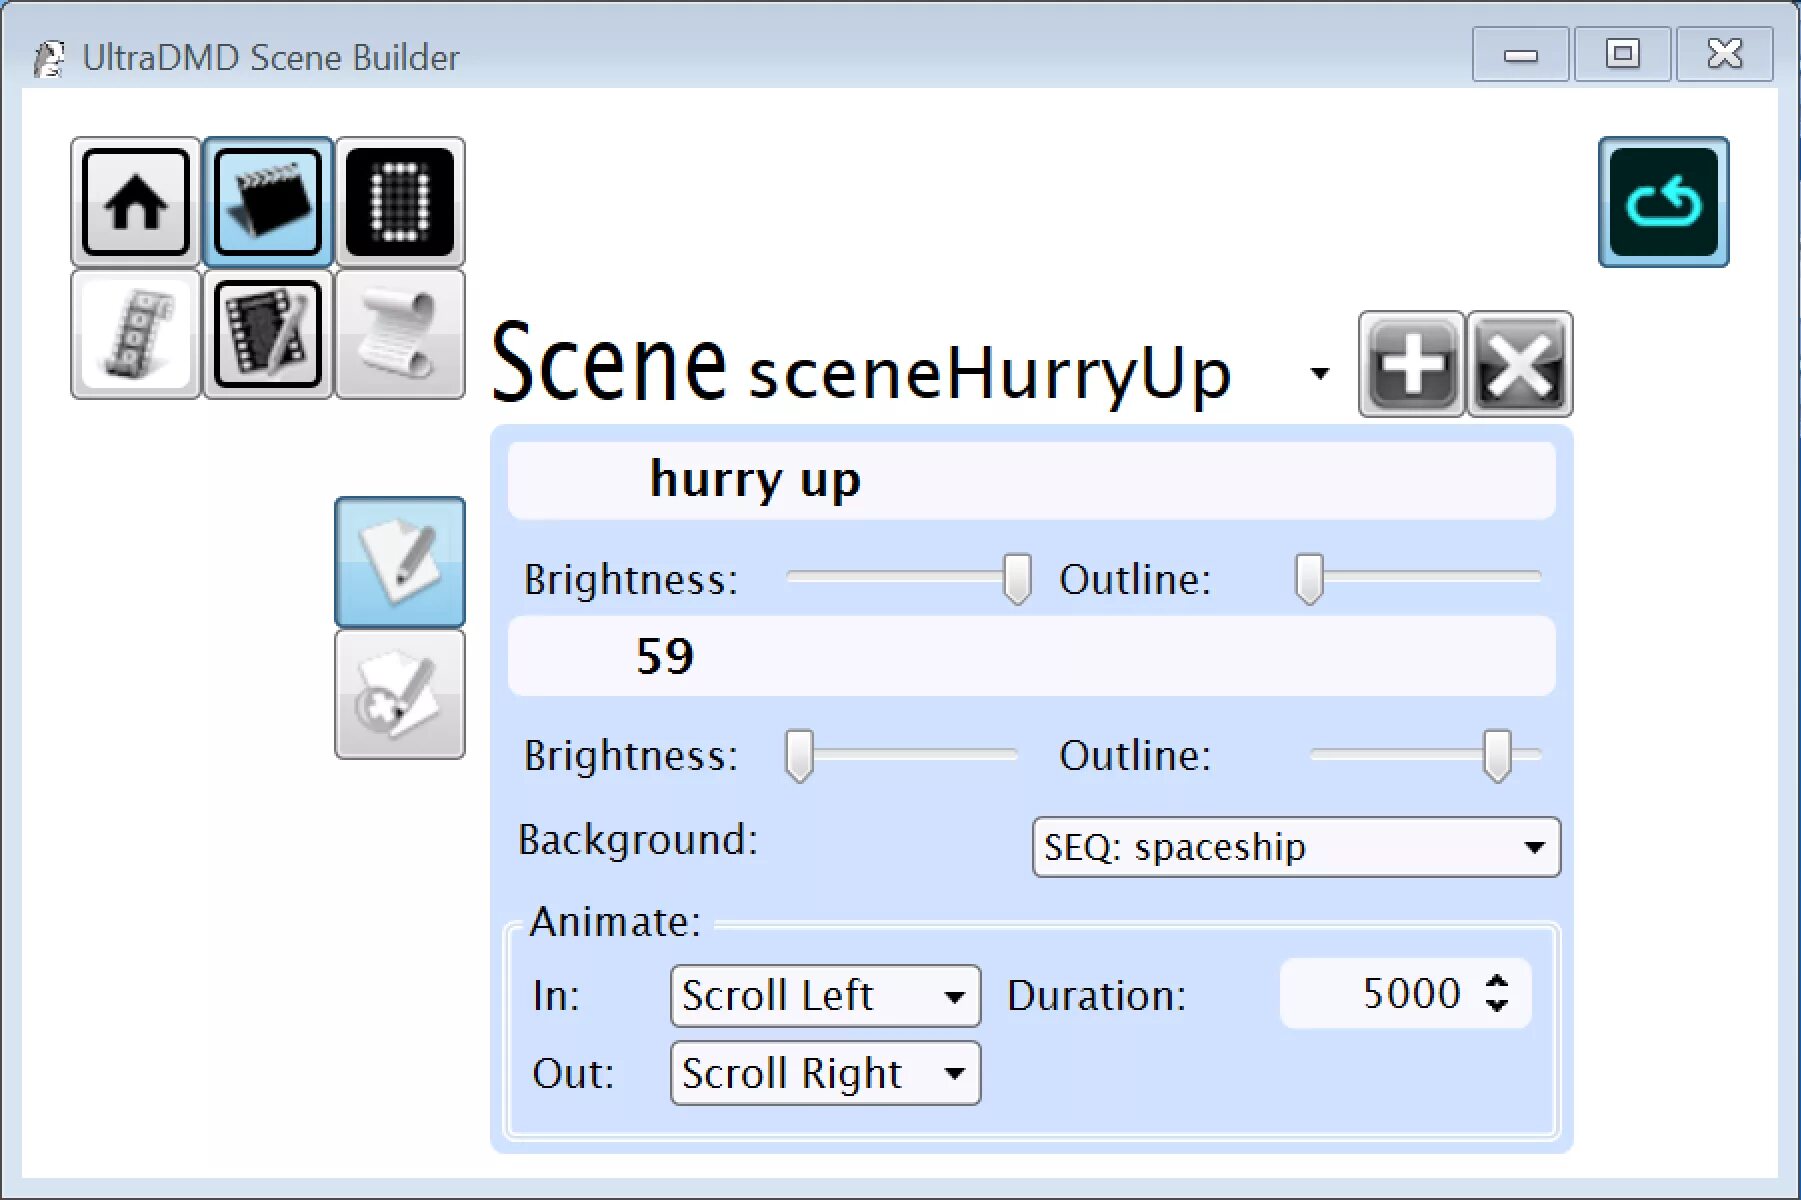Select the edit note pencil toggle
The height and width of the screenshot is (1200, 1801).
(x=400, y=562)
